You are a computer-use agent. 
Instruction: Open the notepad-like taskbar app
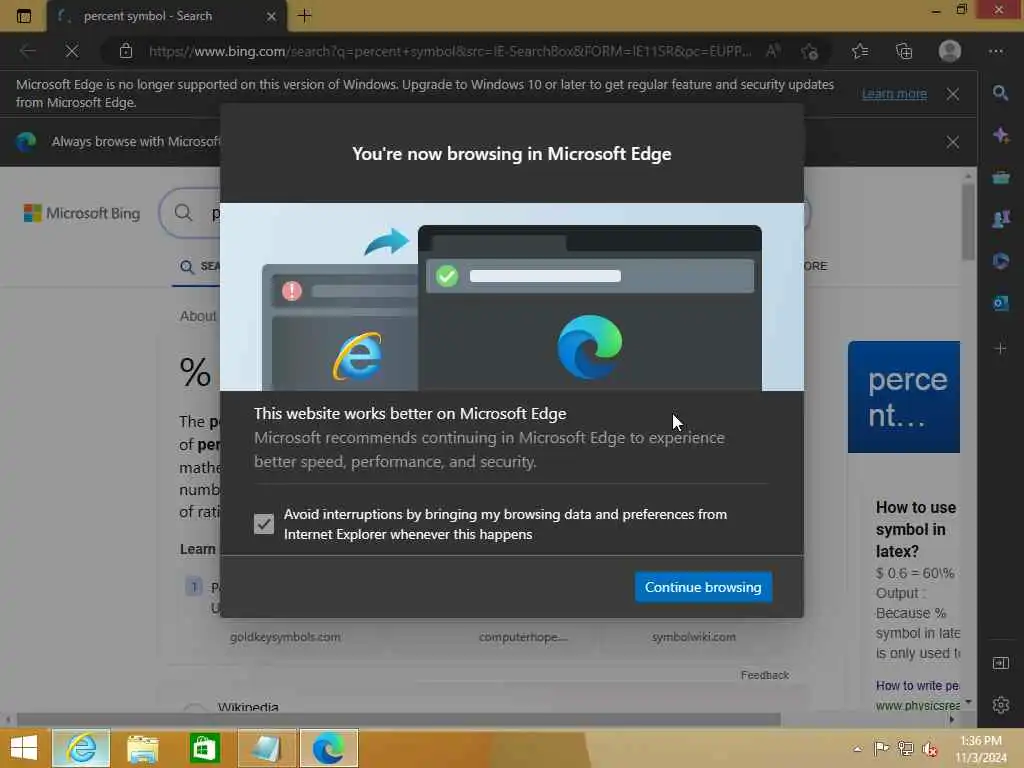pos(266,748)
